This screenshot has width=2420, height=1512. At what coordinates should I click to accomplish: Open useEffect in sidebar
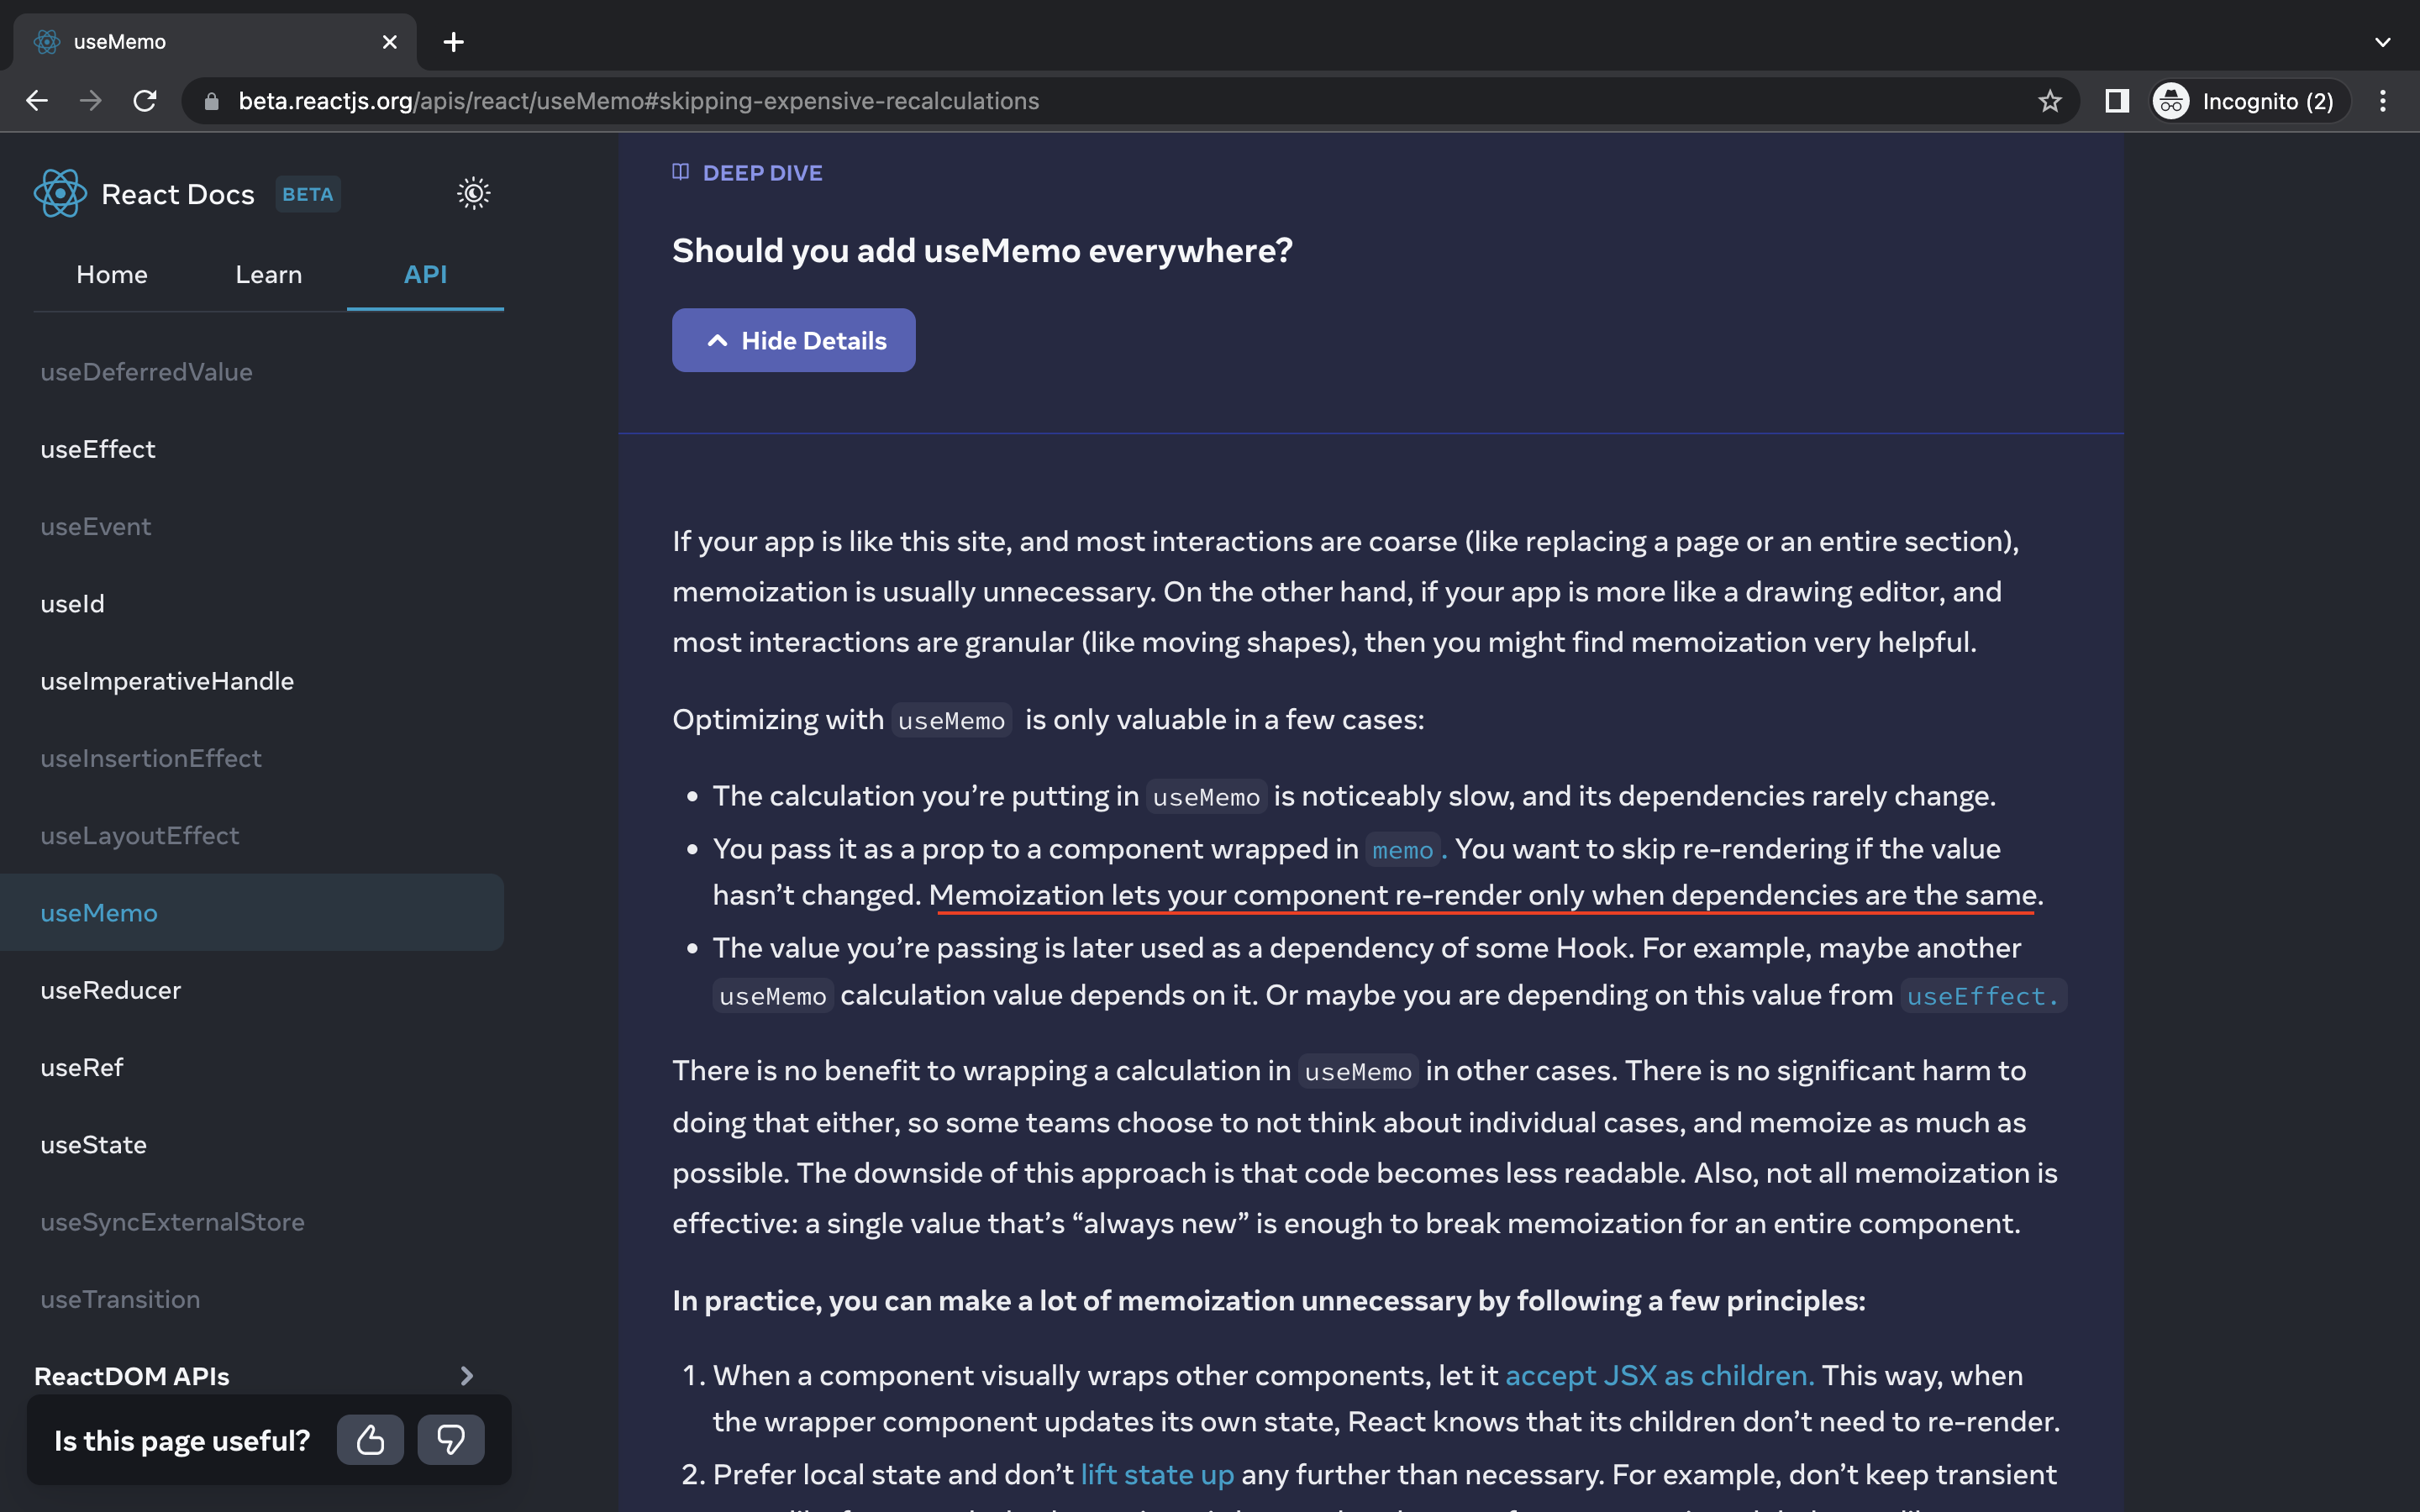(98, 449)
